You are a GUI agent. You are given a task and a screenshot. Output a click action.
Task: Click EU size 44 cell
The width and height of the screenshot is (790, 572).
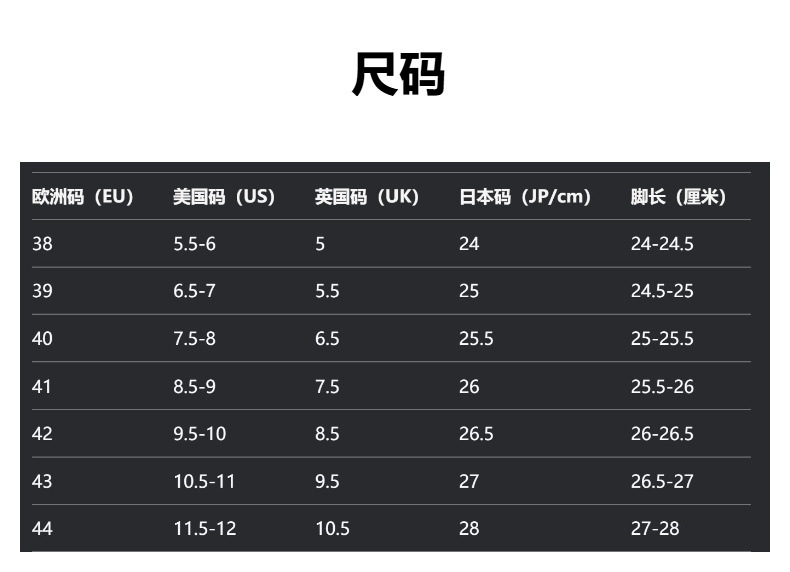click(x=42, y=529)
